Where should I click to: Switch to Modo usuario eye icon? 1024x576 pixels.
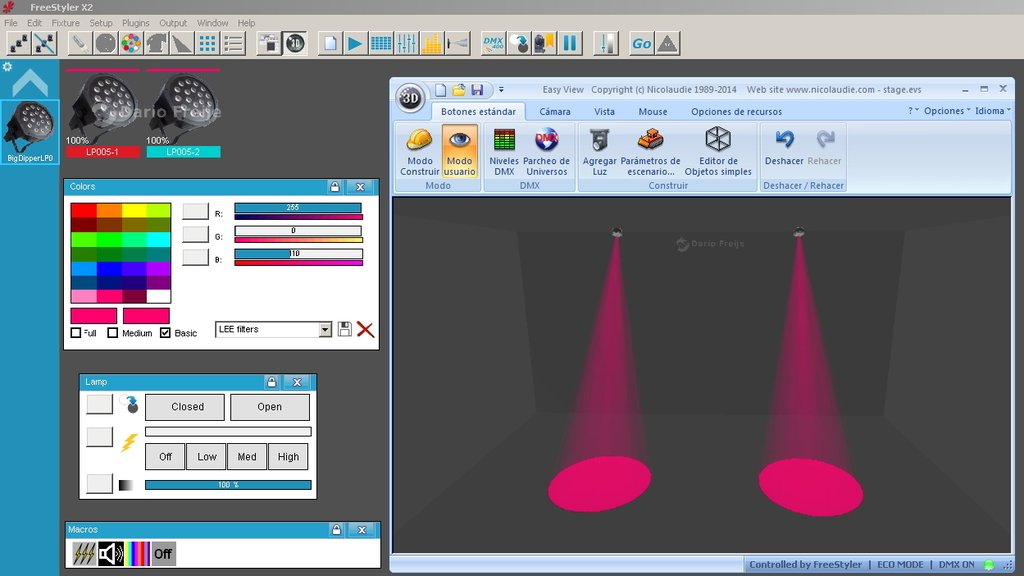click(x=459, y=152)
